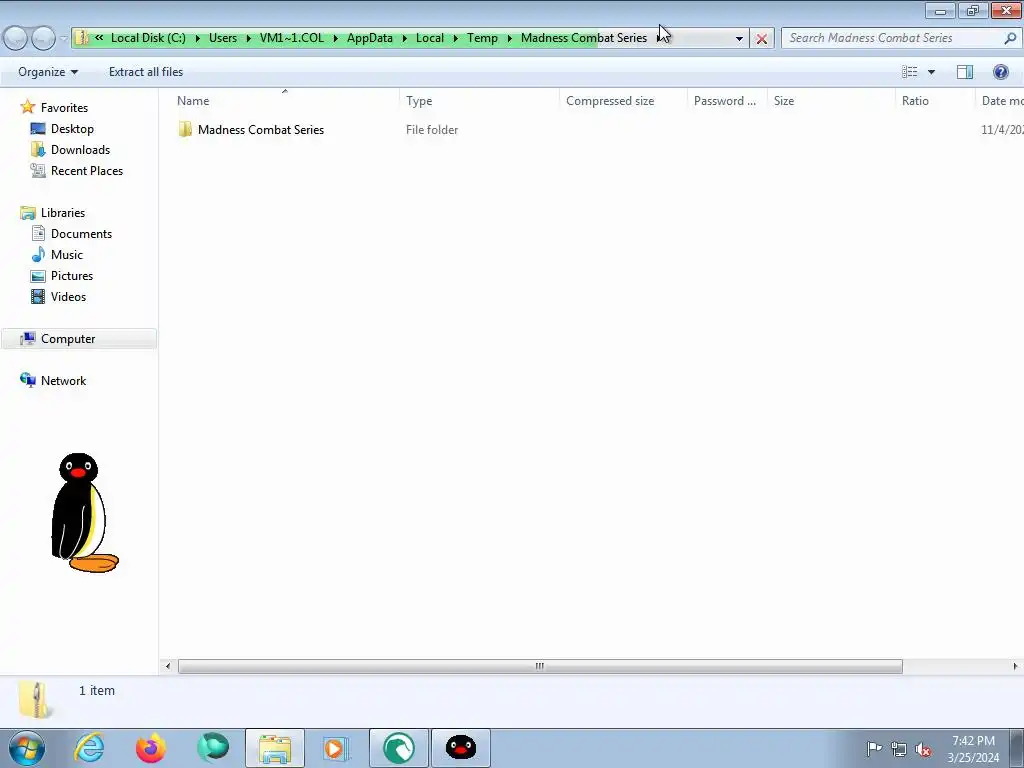Expand arrow after Local breadcrumb
Screen dimensions: 1024x768
tap(456, 38)
